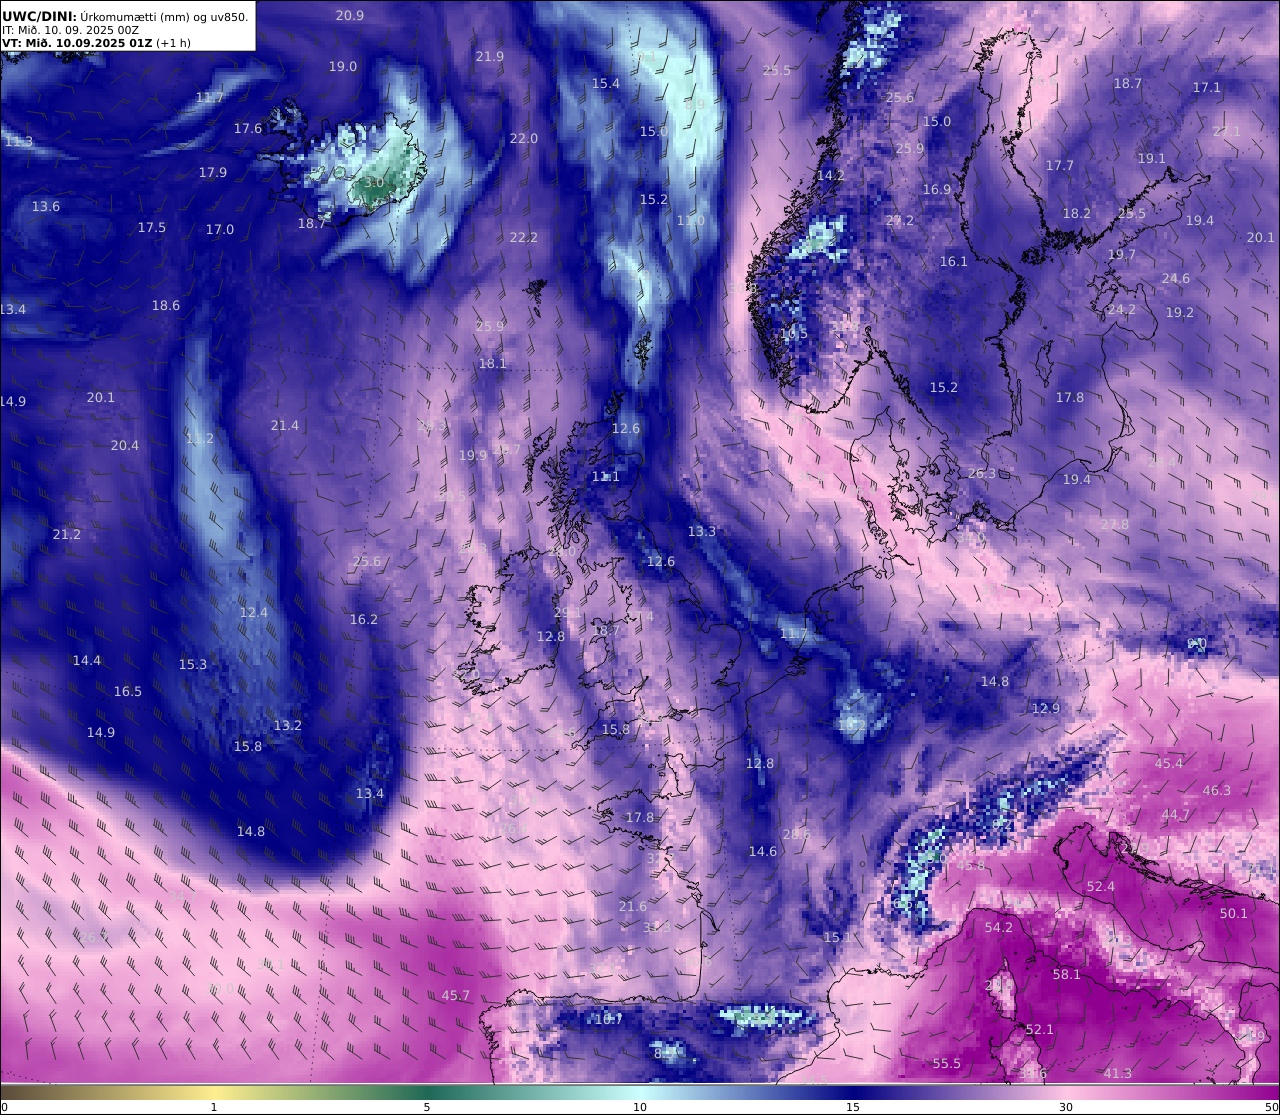Click the 13.3 value over the North Sea

click(702, 531)
